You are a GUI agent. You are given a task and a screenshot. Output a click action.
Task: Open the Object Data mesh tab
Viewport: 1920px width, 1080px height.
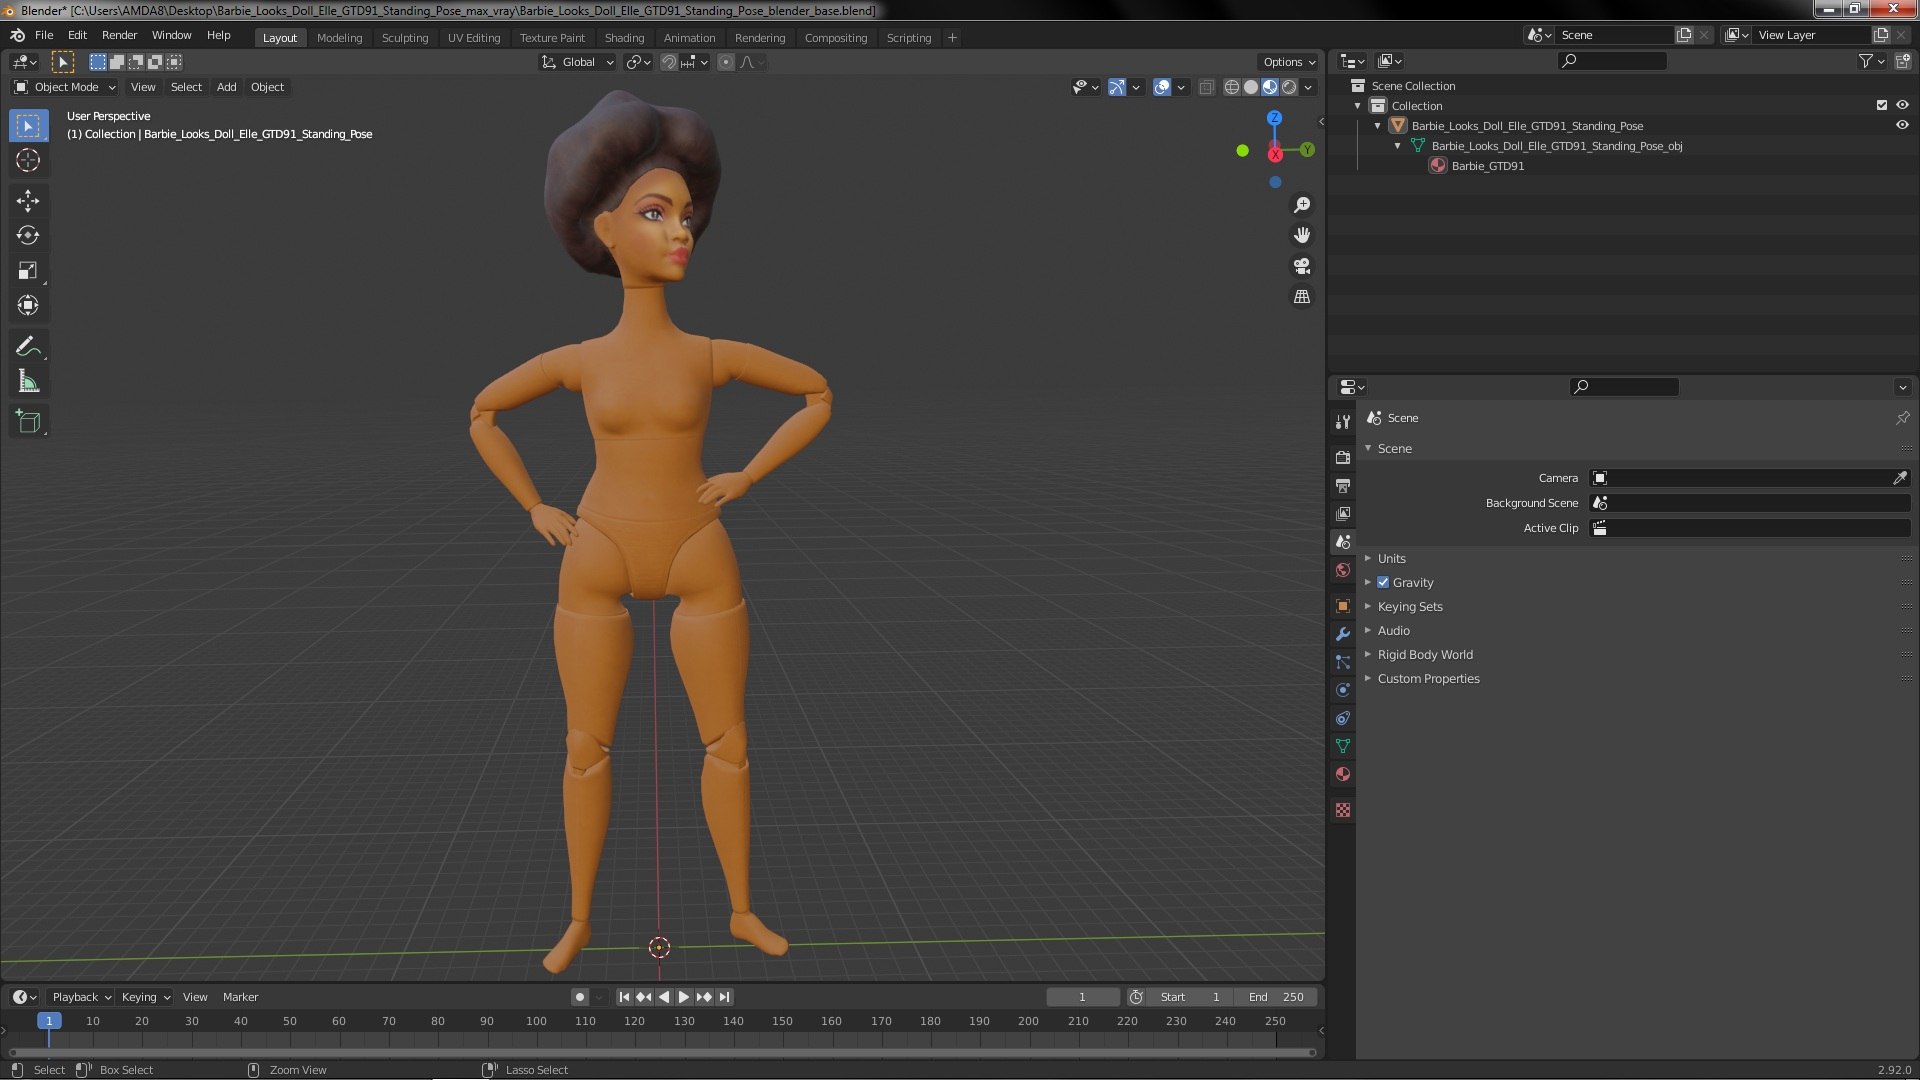coord(1343,746)
